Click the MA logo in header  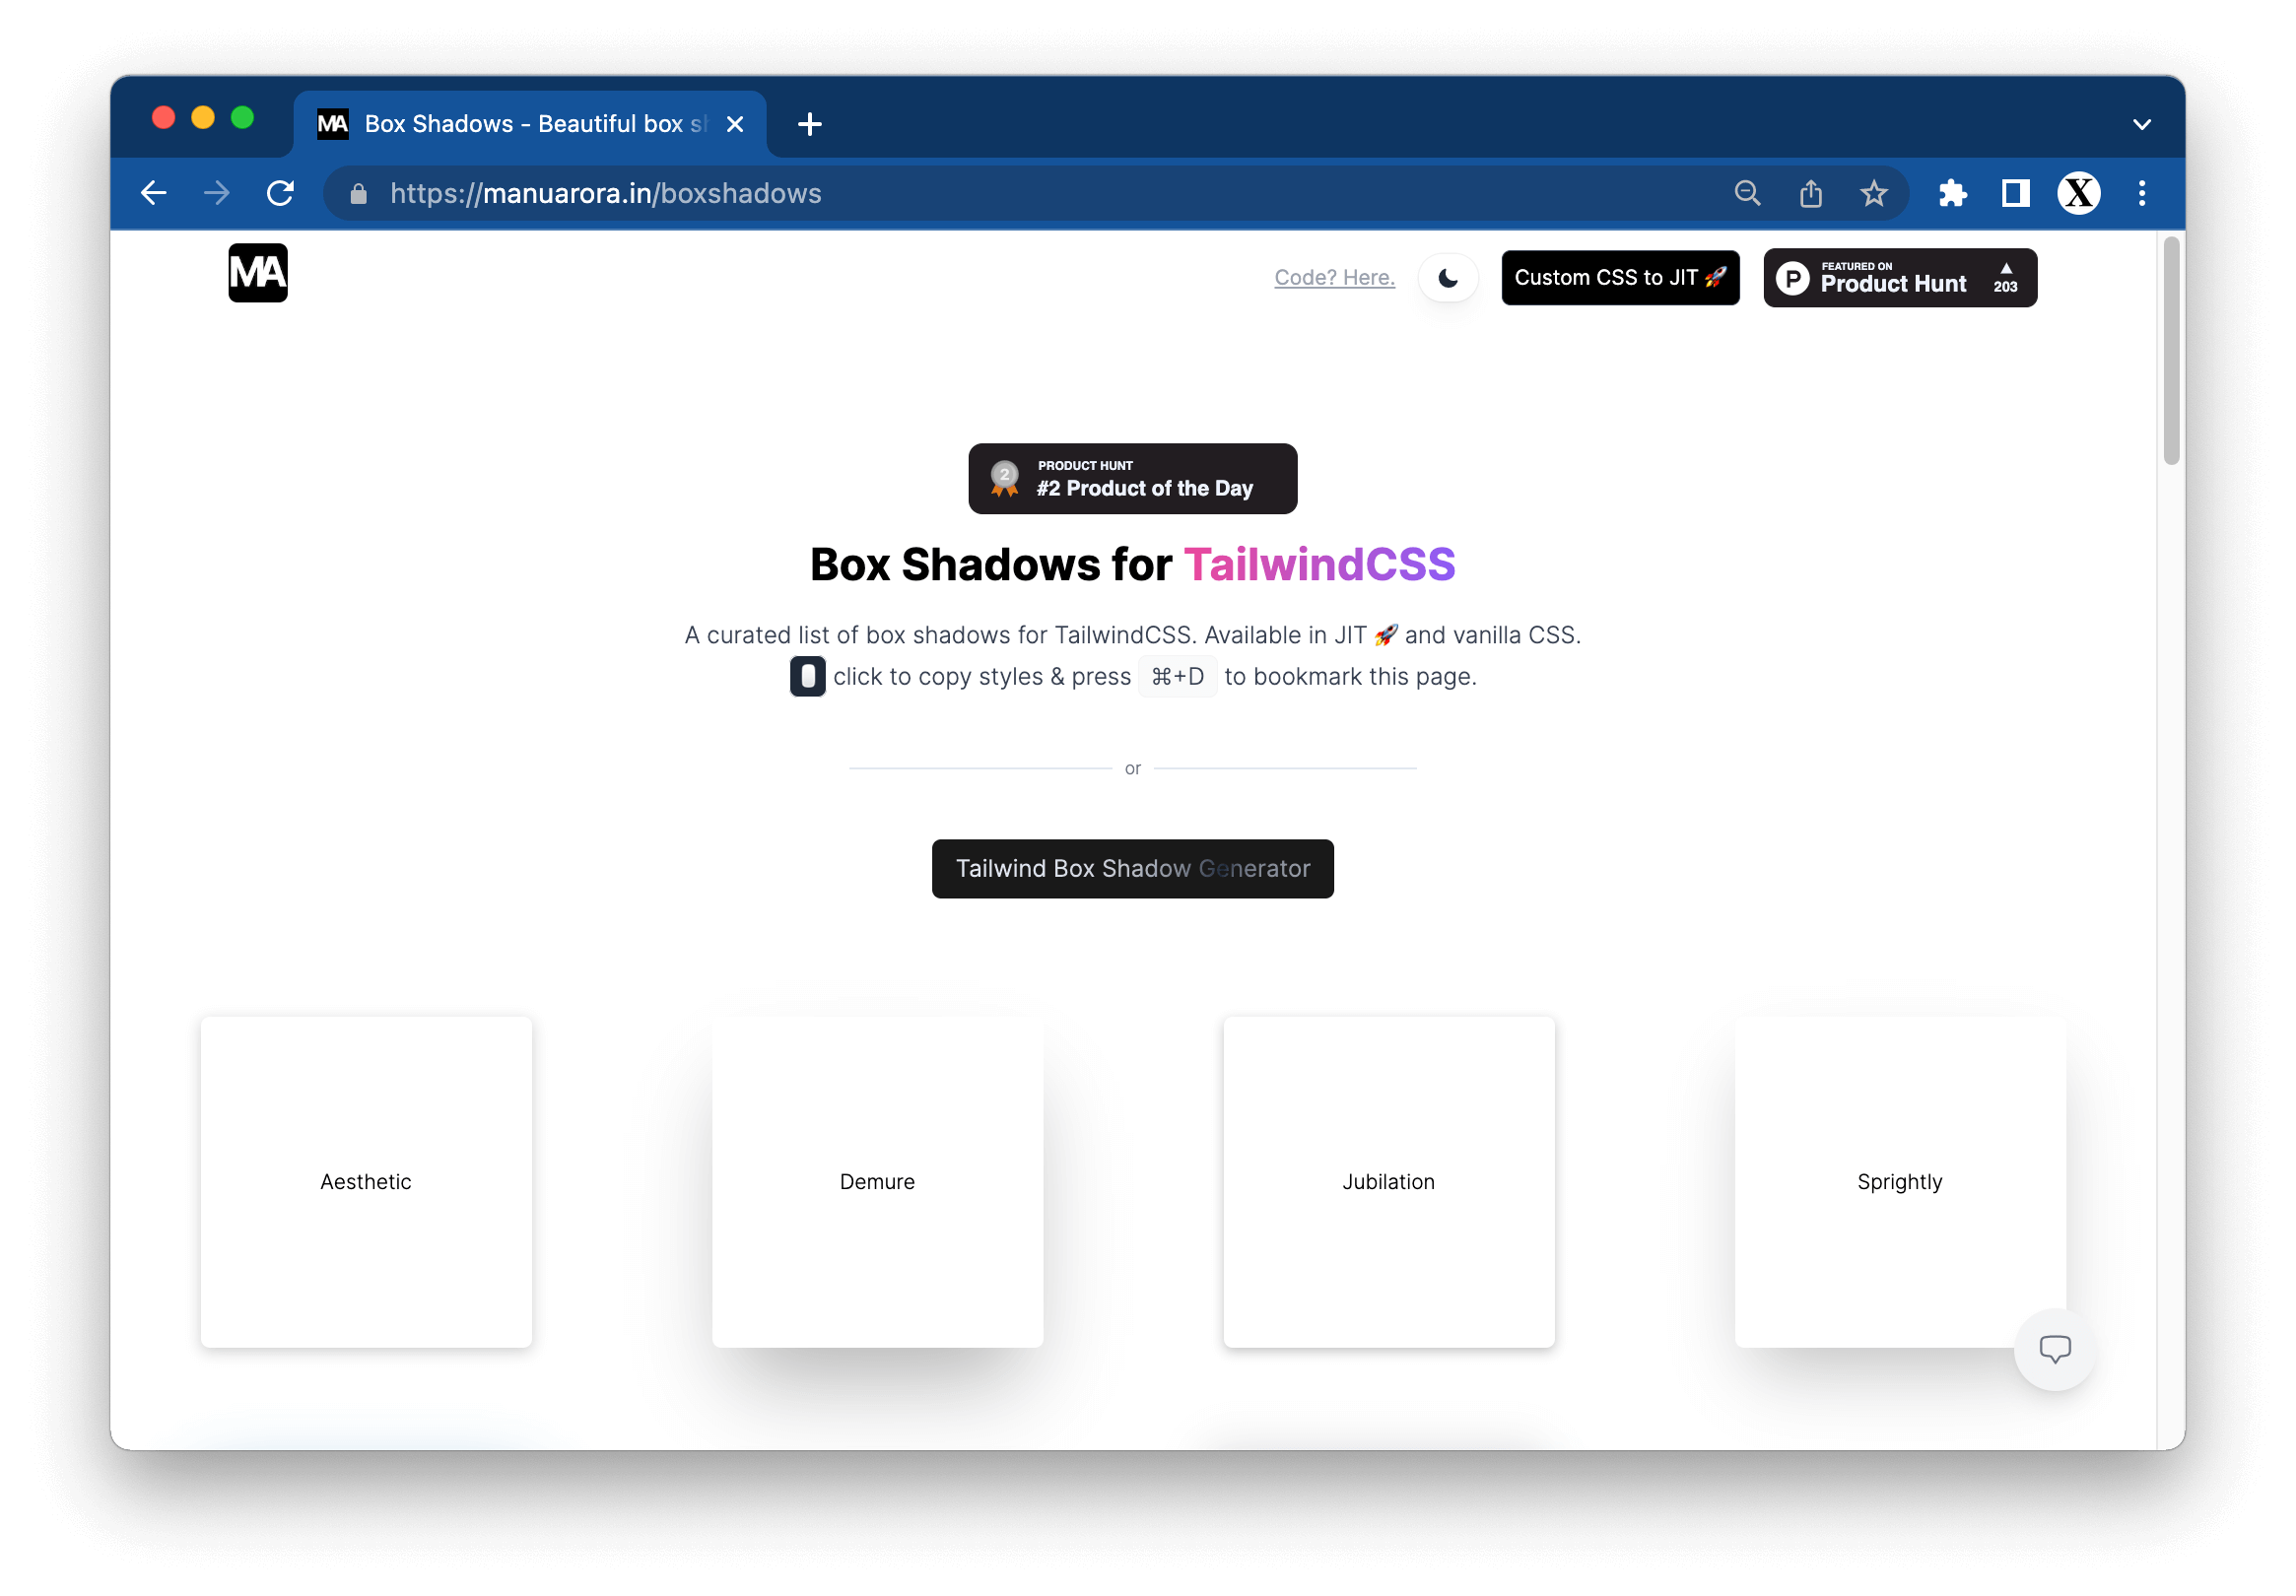pyautogui.click(x=258, y=273)
